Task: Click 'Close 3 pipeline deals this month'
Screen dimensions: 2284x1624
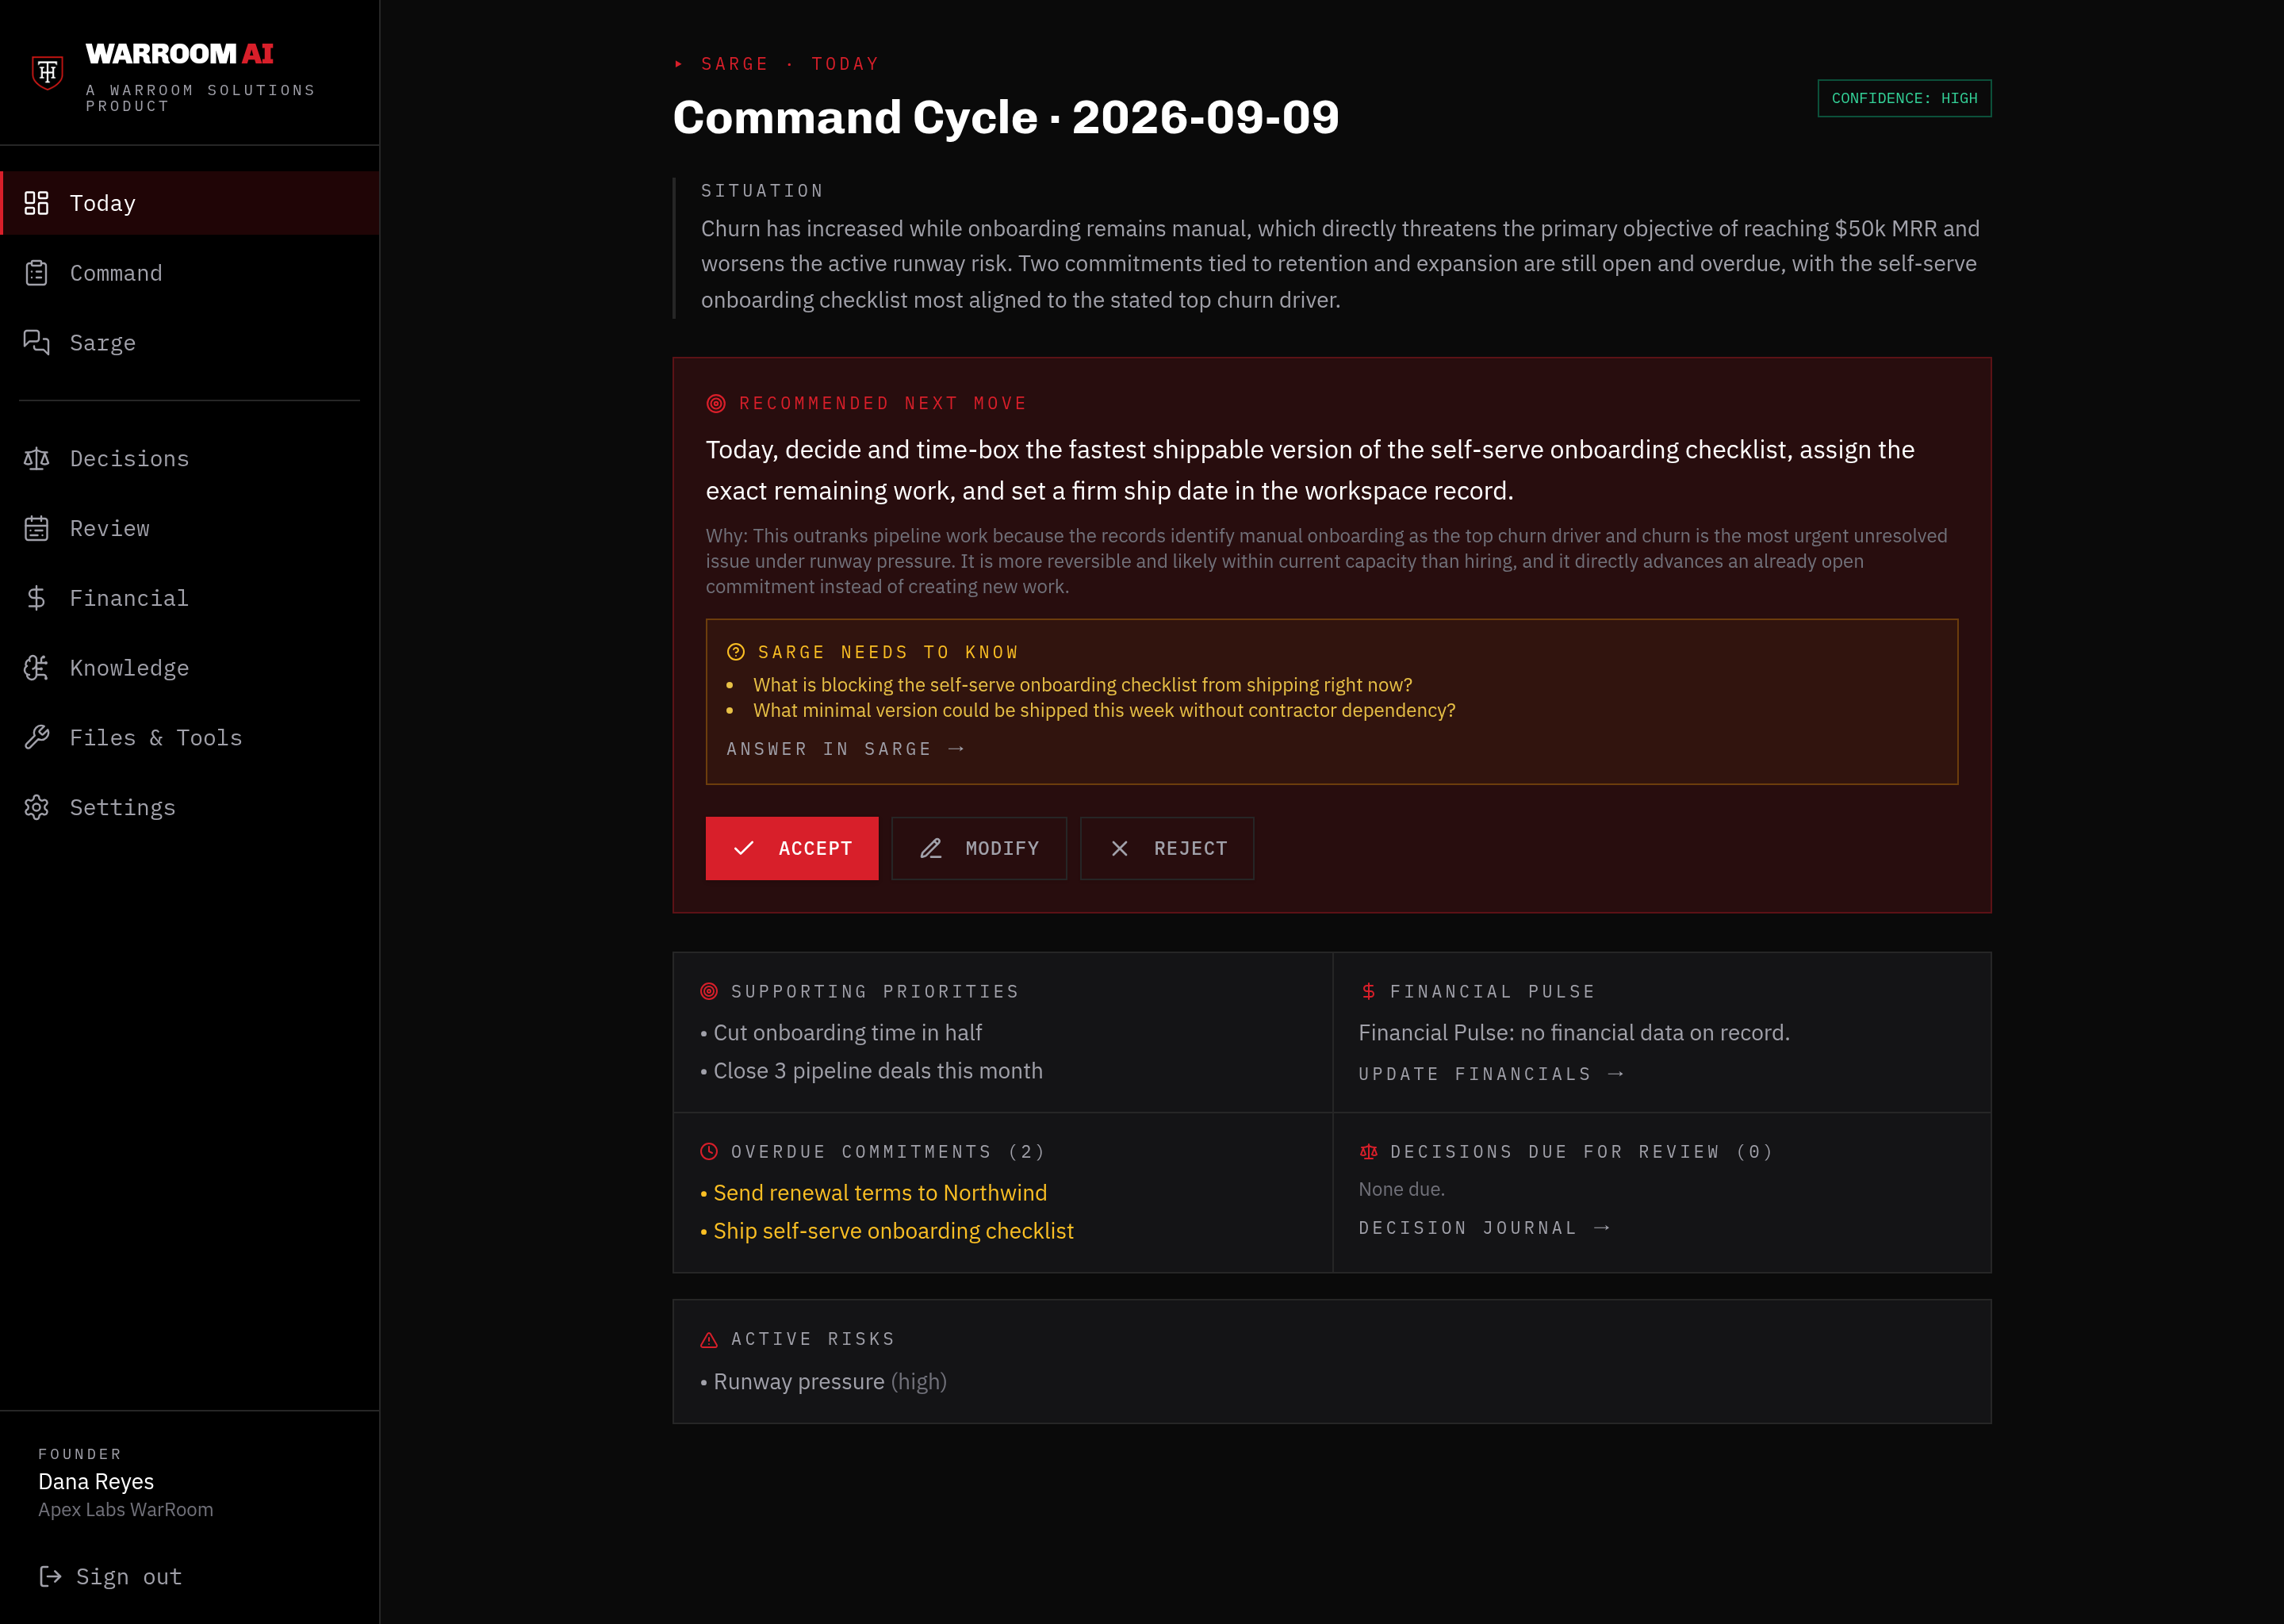Action: (x=878, y=1071)
